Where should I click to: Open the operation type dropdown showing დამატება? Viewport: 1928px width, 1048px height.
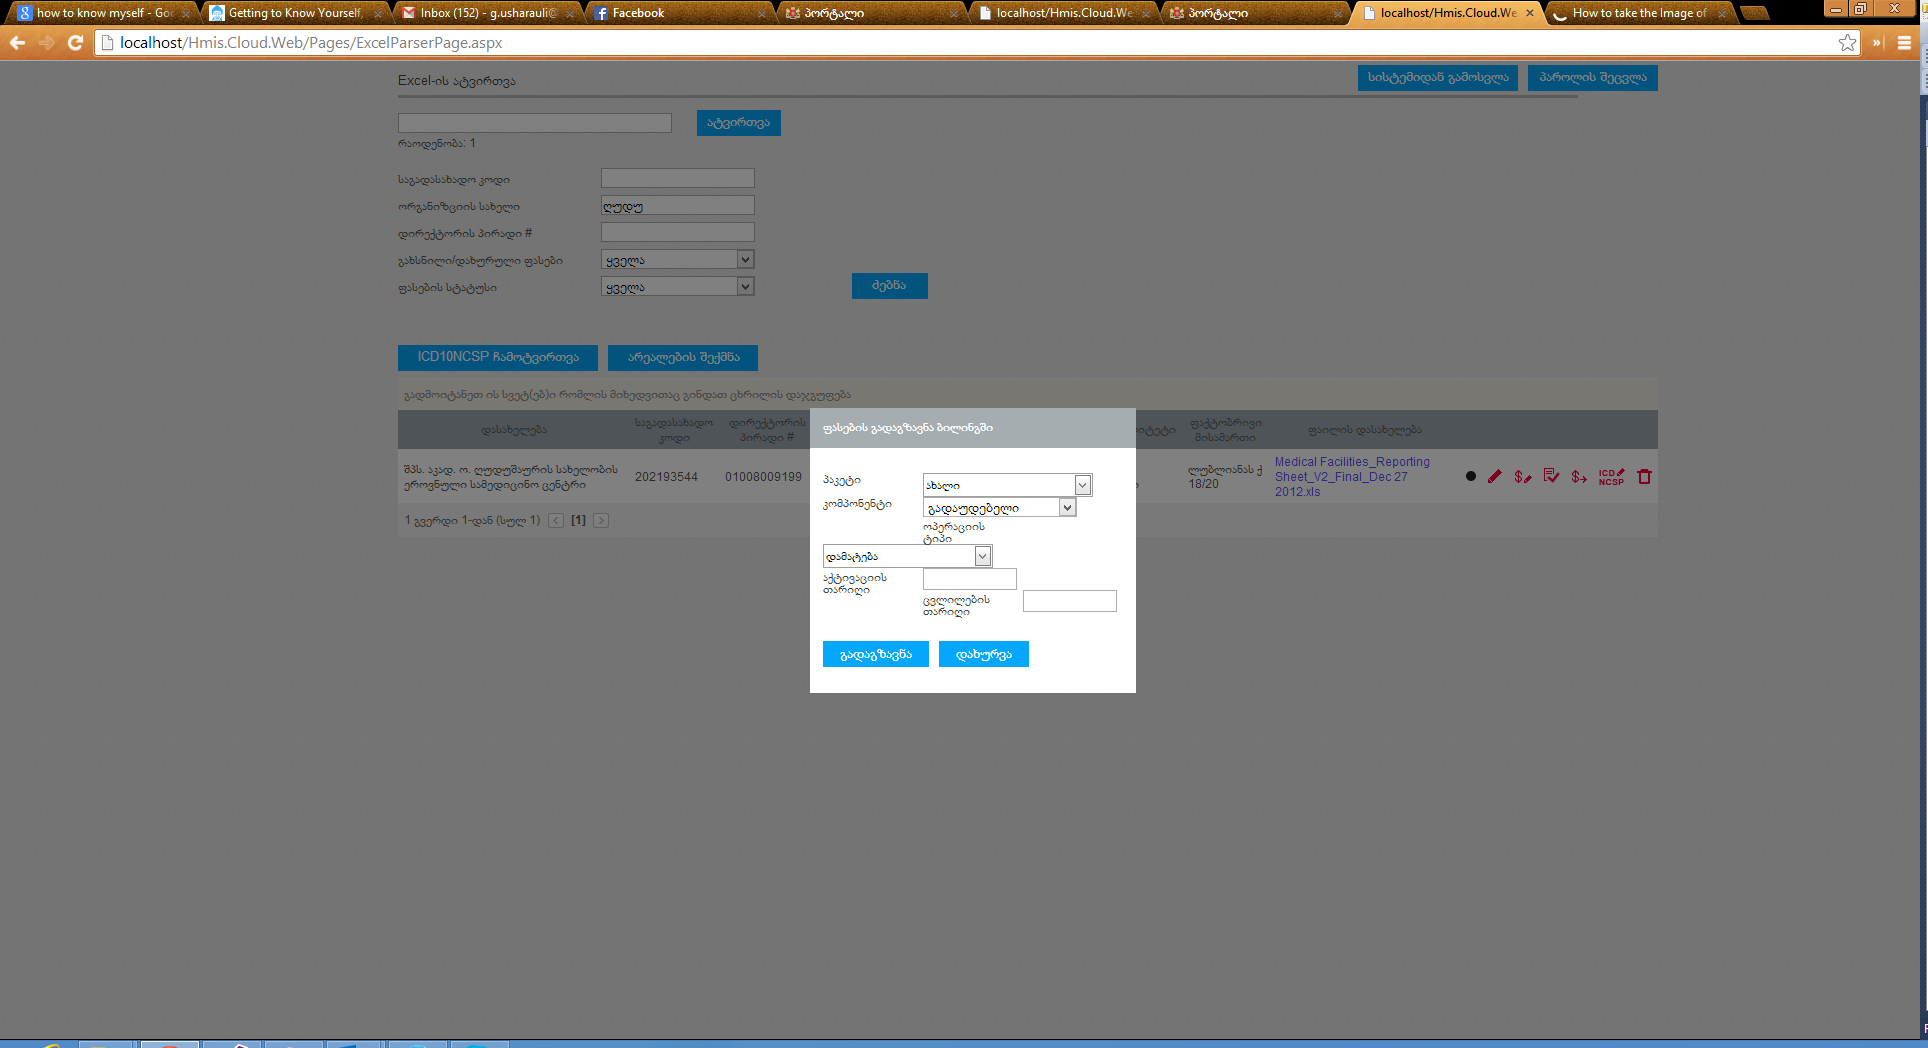pyautogui.click(x=906, y=556)
